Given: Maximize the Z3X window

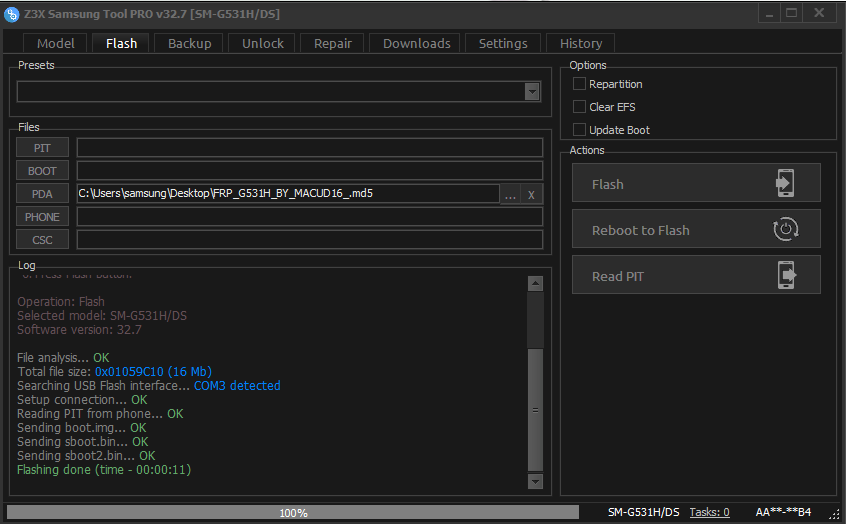Looking at the screenshot, I should (x=792, y=13).
